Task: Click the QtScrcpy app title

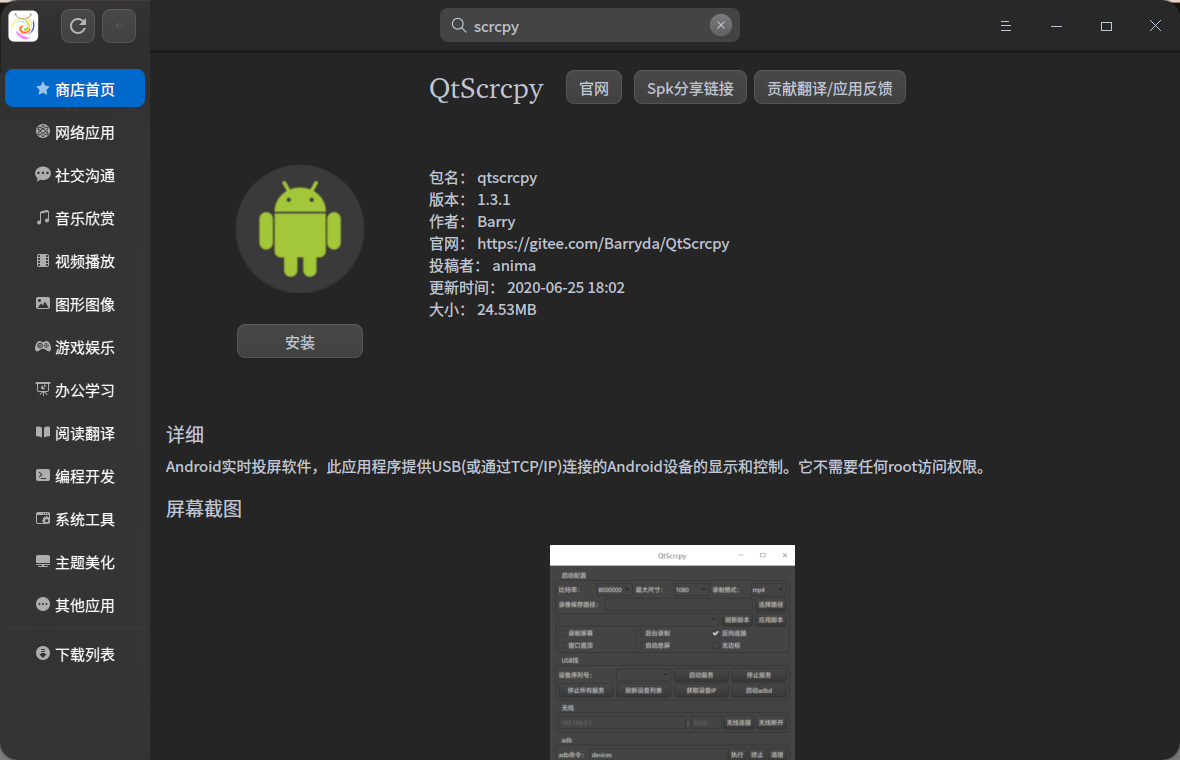Action: point(486,89)
